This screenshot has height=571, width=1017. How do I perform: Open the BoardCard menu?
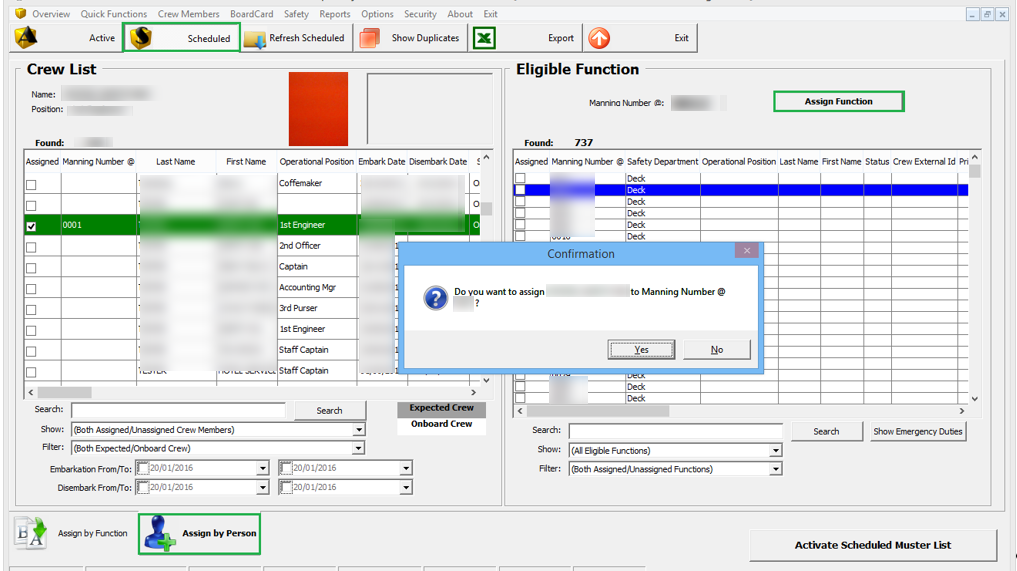252,14
